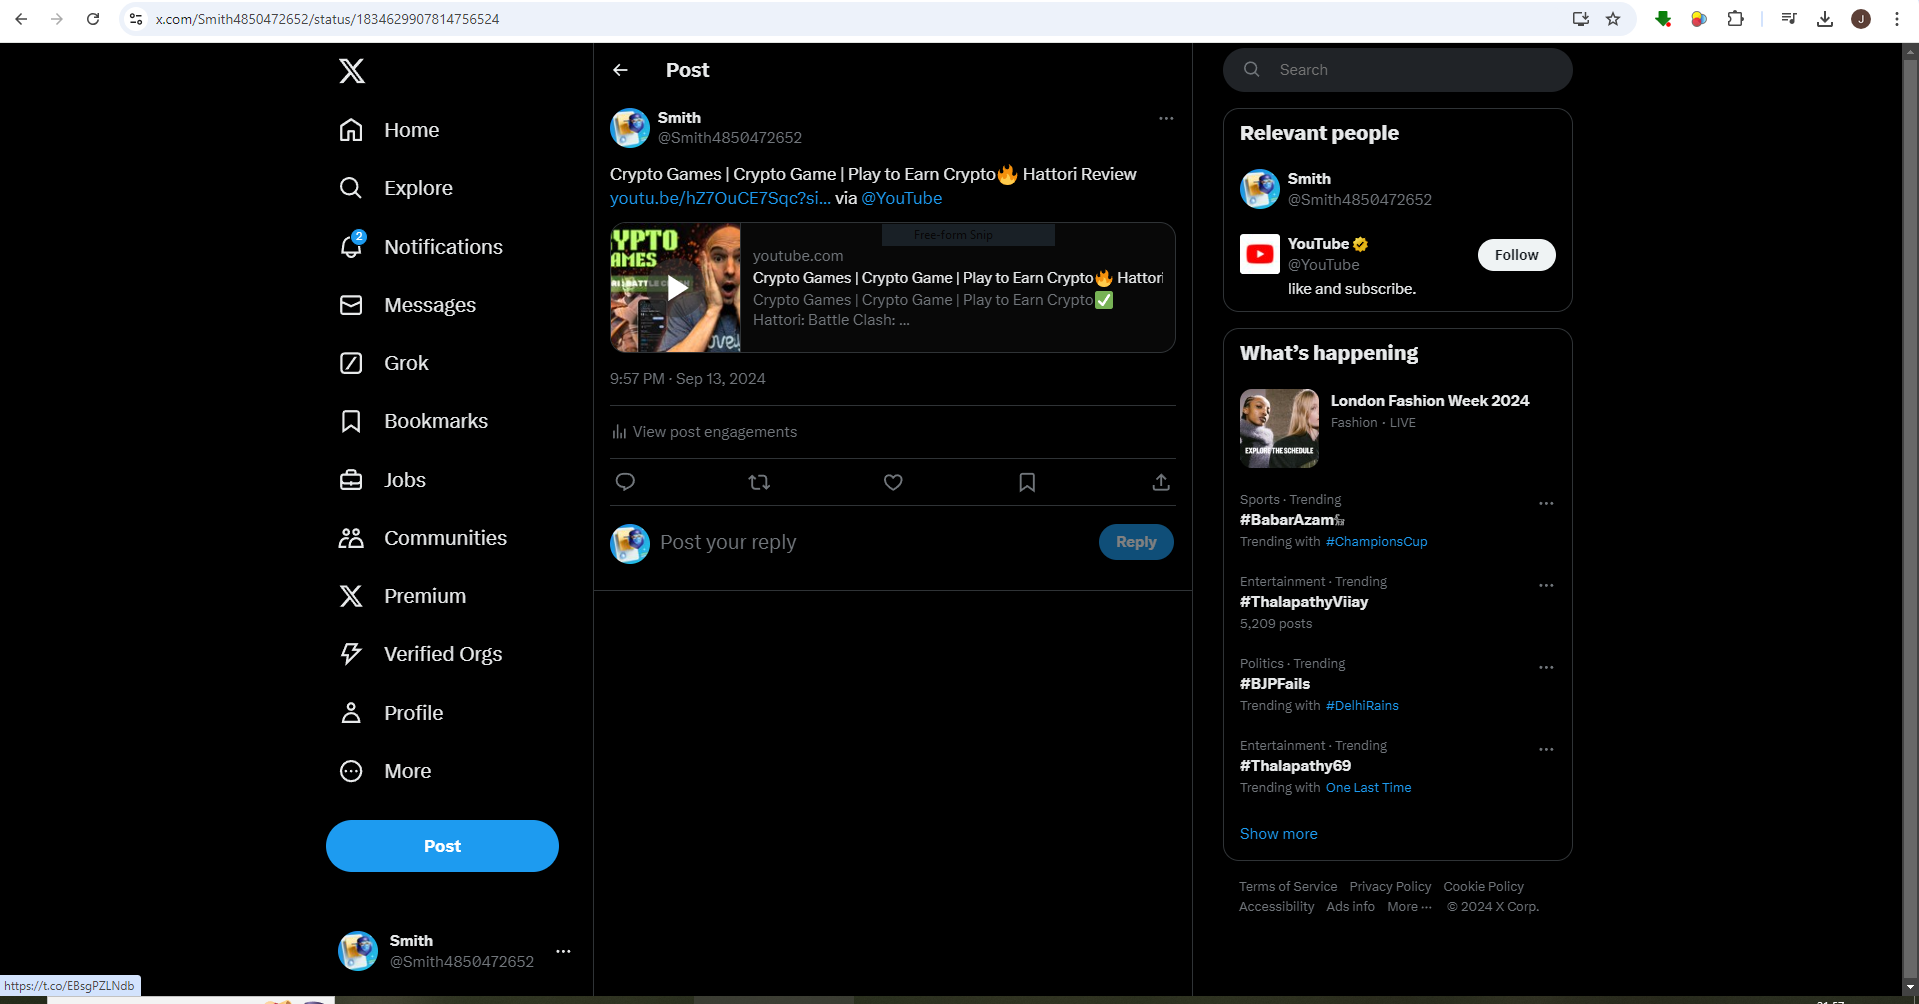Play the YouTube video thumbnail
The width and height of the screenshot is (1919, 1004).
point(676,288)
